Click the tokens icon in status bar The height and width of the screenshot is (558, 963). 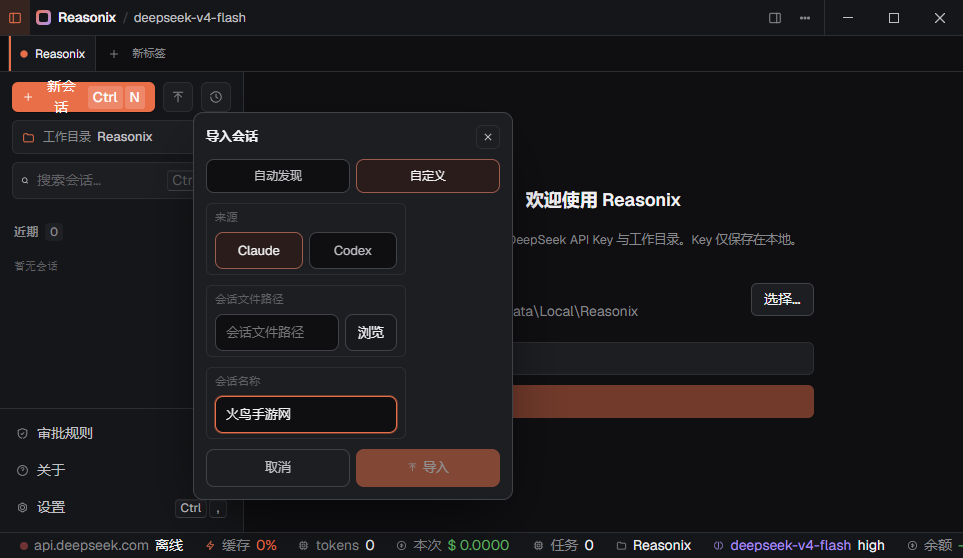click(x=303, y=545)
